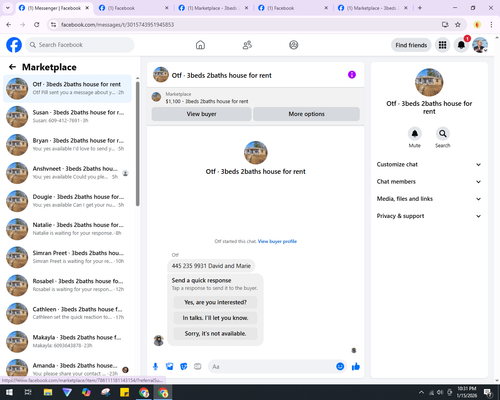Switch to the Messenger | Facebook tab
The height and width of the screenshot is (400, 500).
click(x=54, y=8)
